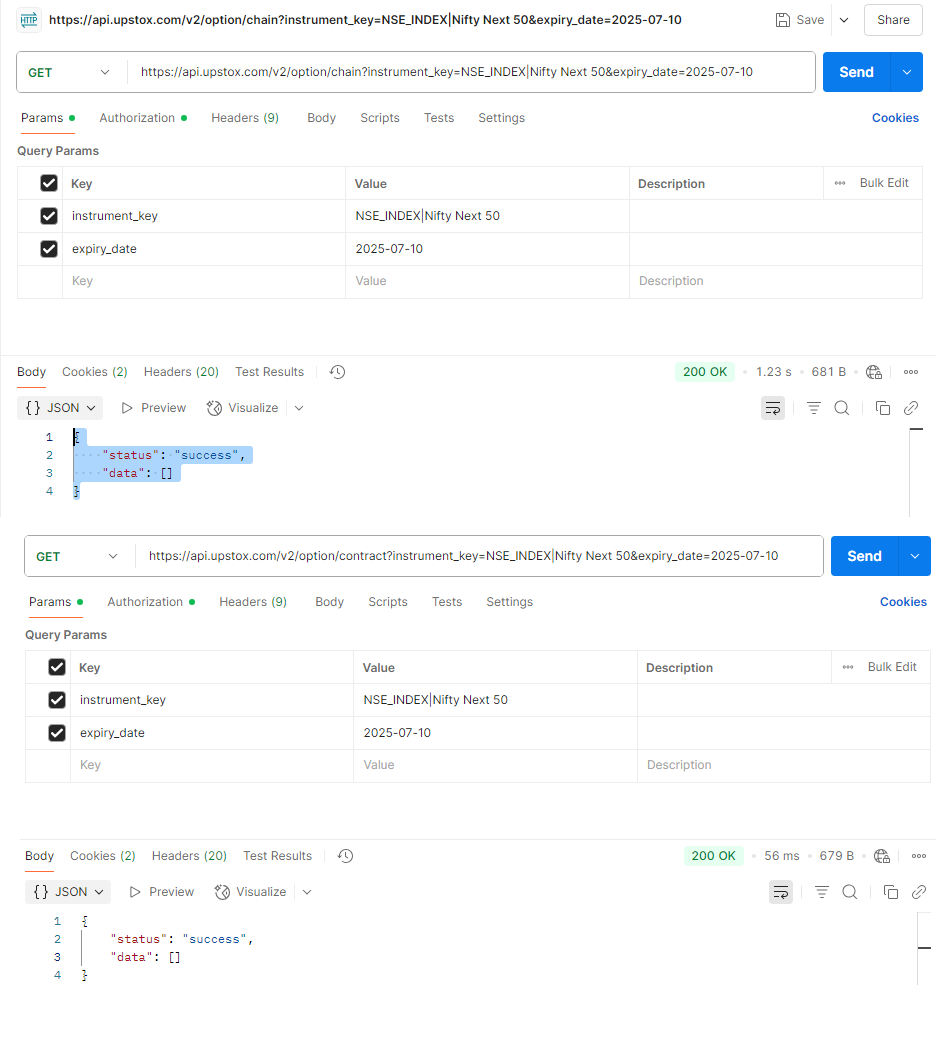Click the globe network icon in lower response
The width and height of the screenshot is (936, 1044).
pos(882,856)
